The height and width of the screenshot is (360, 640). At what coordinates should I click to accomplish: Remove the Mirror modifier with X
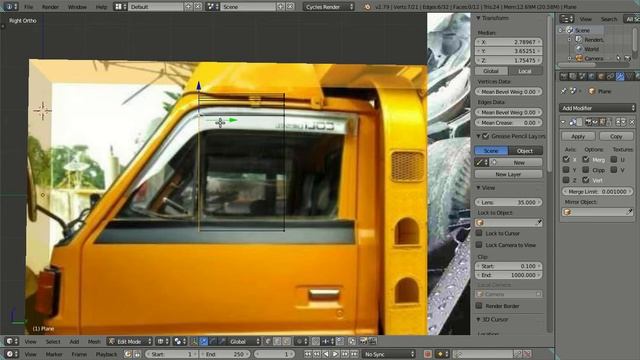[x=632, y=122]
